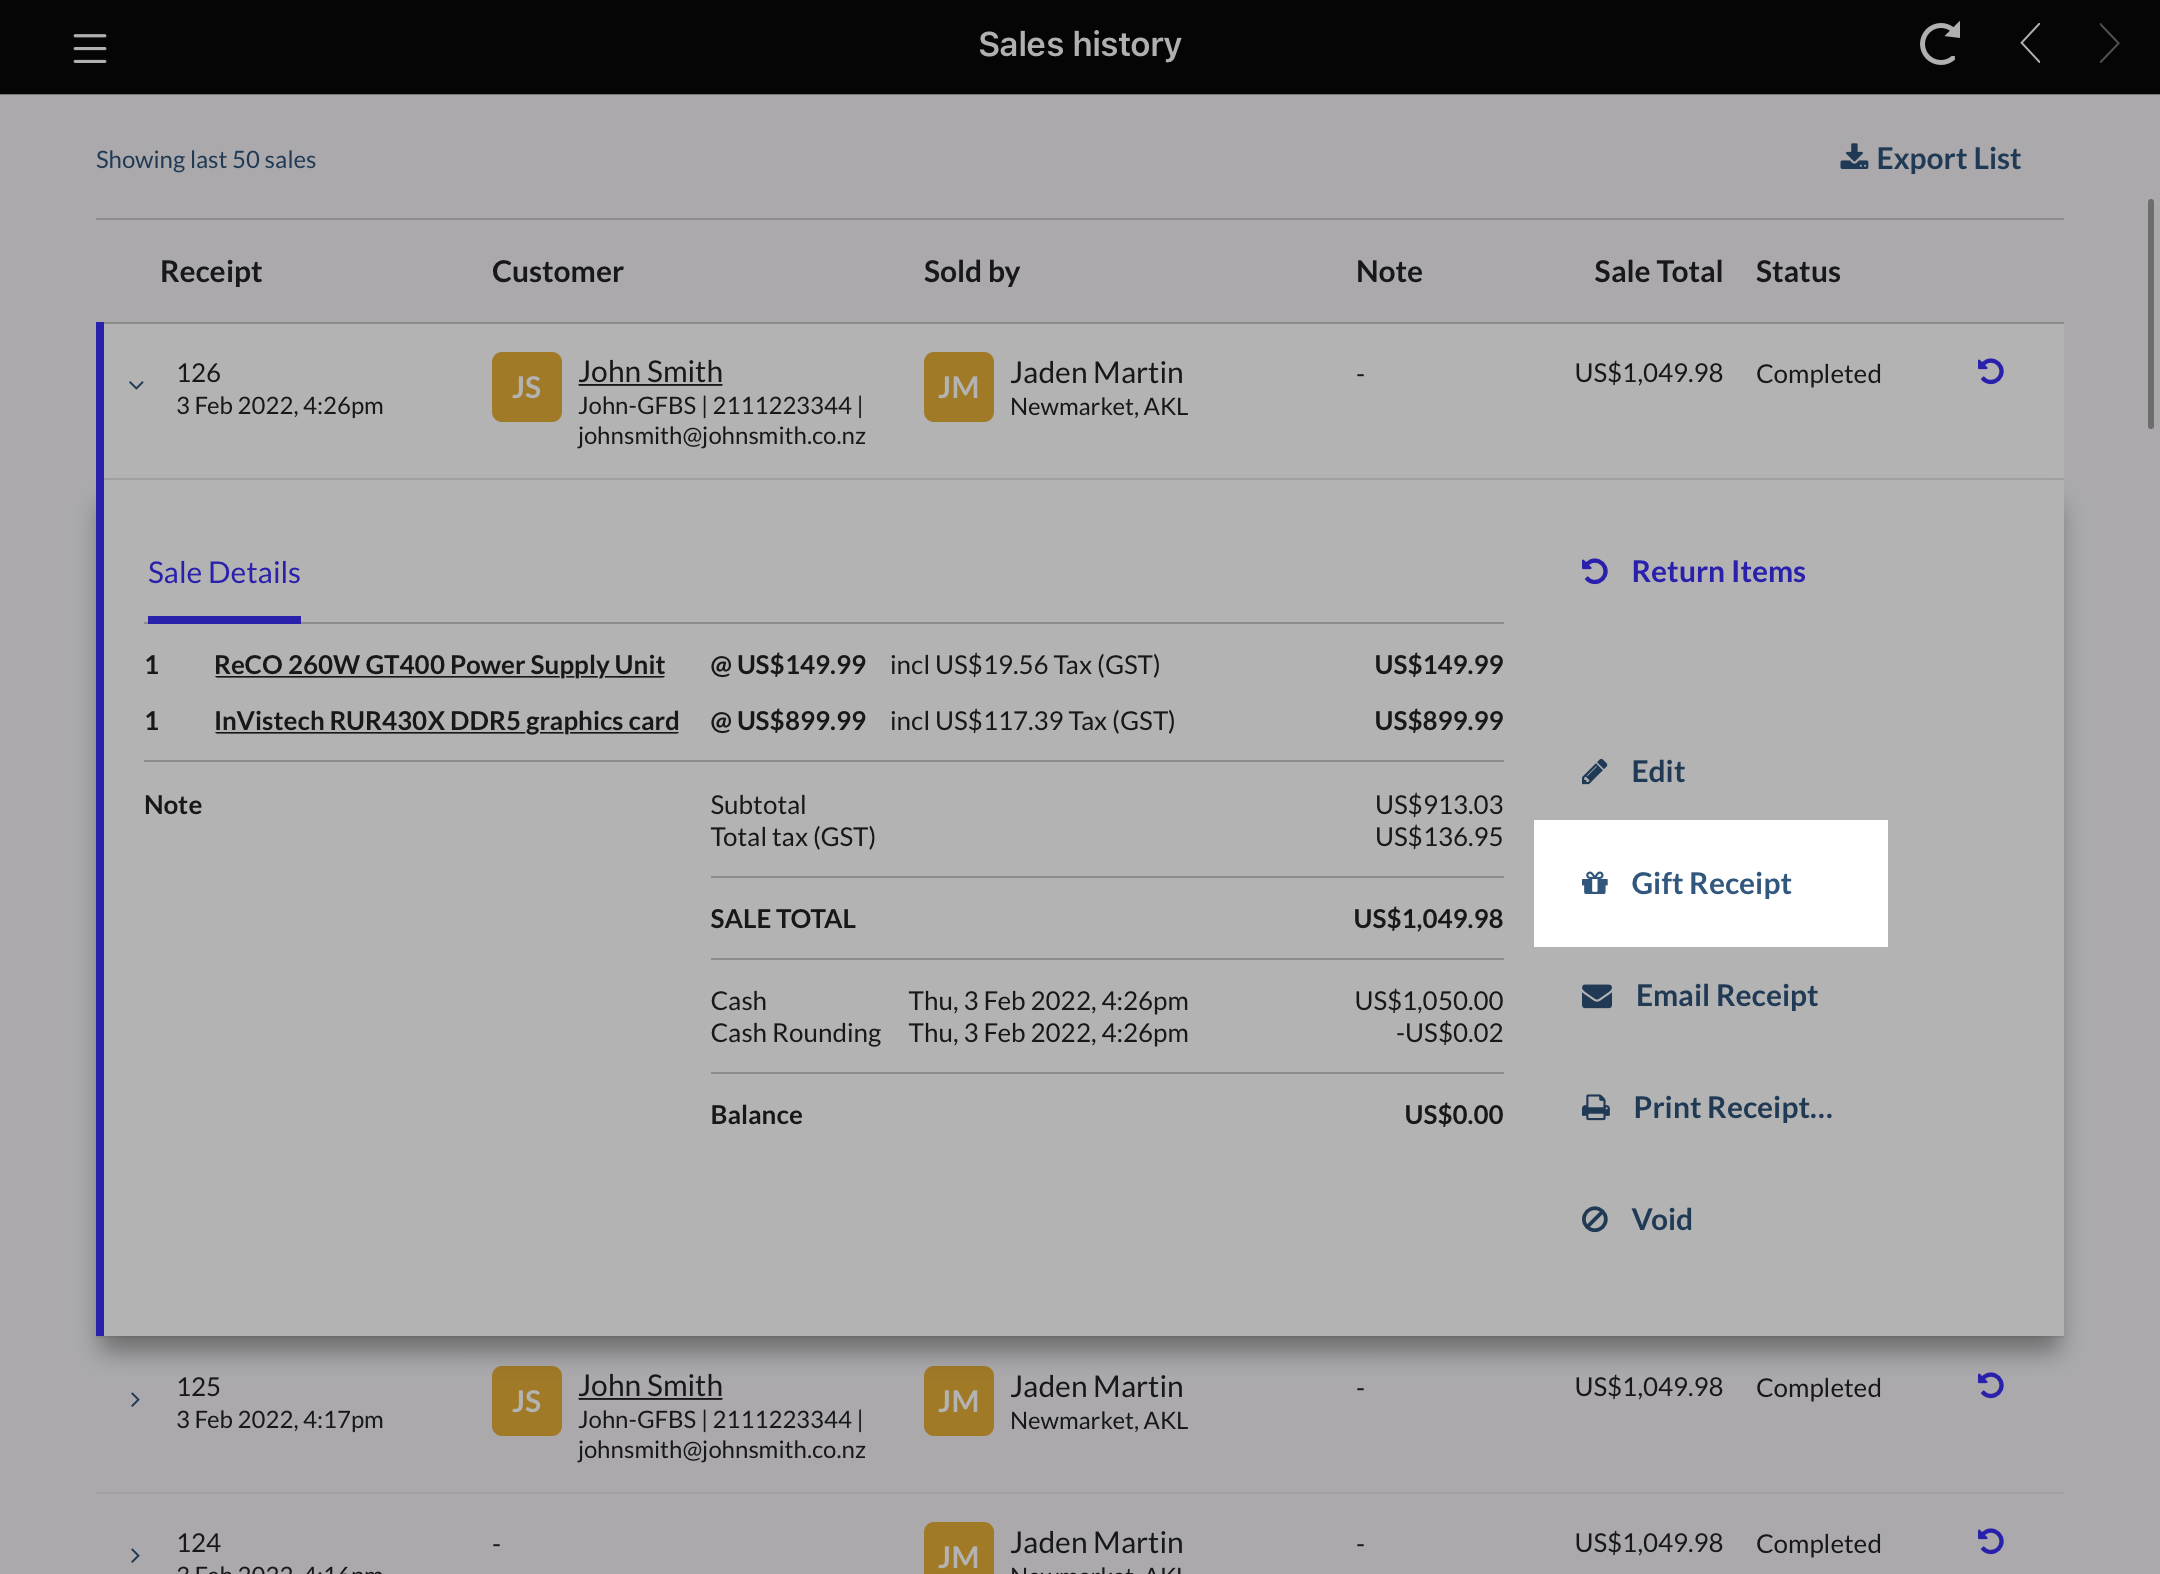Switch to the Sale Details tab
Viewport: 2160px width, 1574px height.
point(223,572)
